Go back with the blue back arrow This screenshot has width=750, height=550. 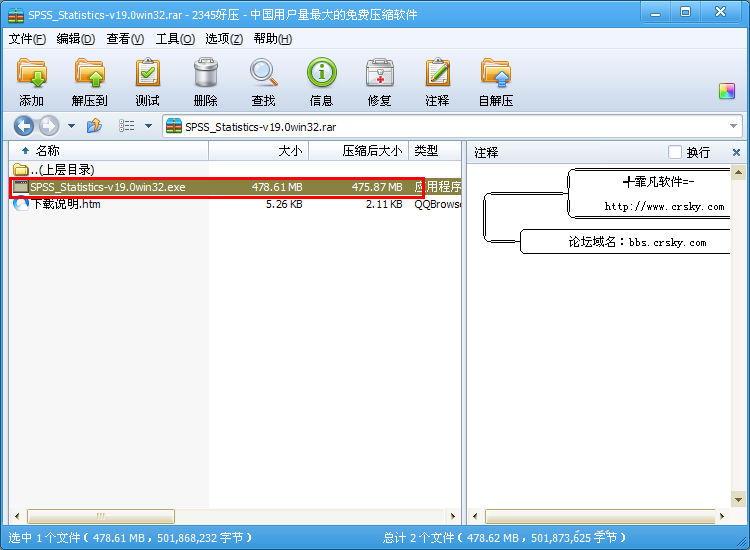coord(24,126)
